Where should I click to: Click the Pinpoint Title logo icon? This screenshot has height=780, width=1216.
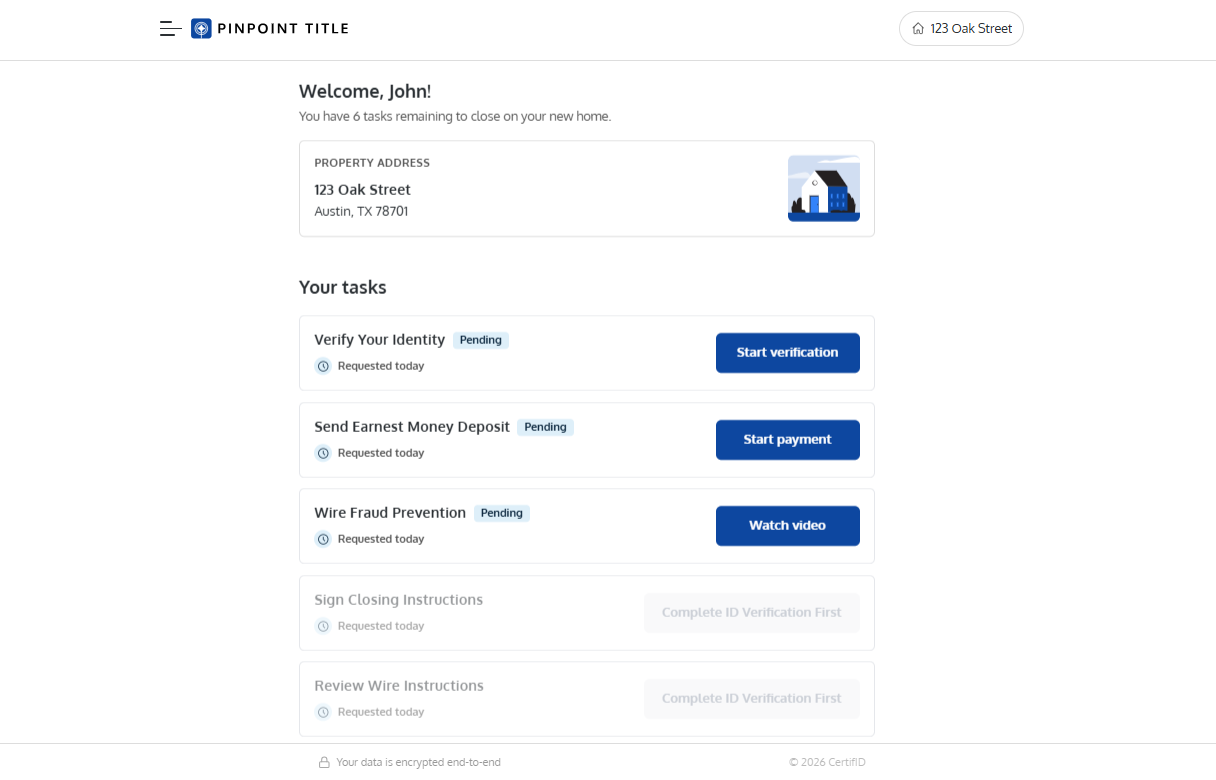[201, 29]
